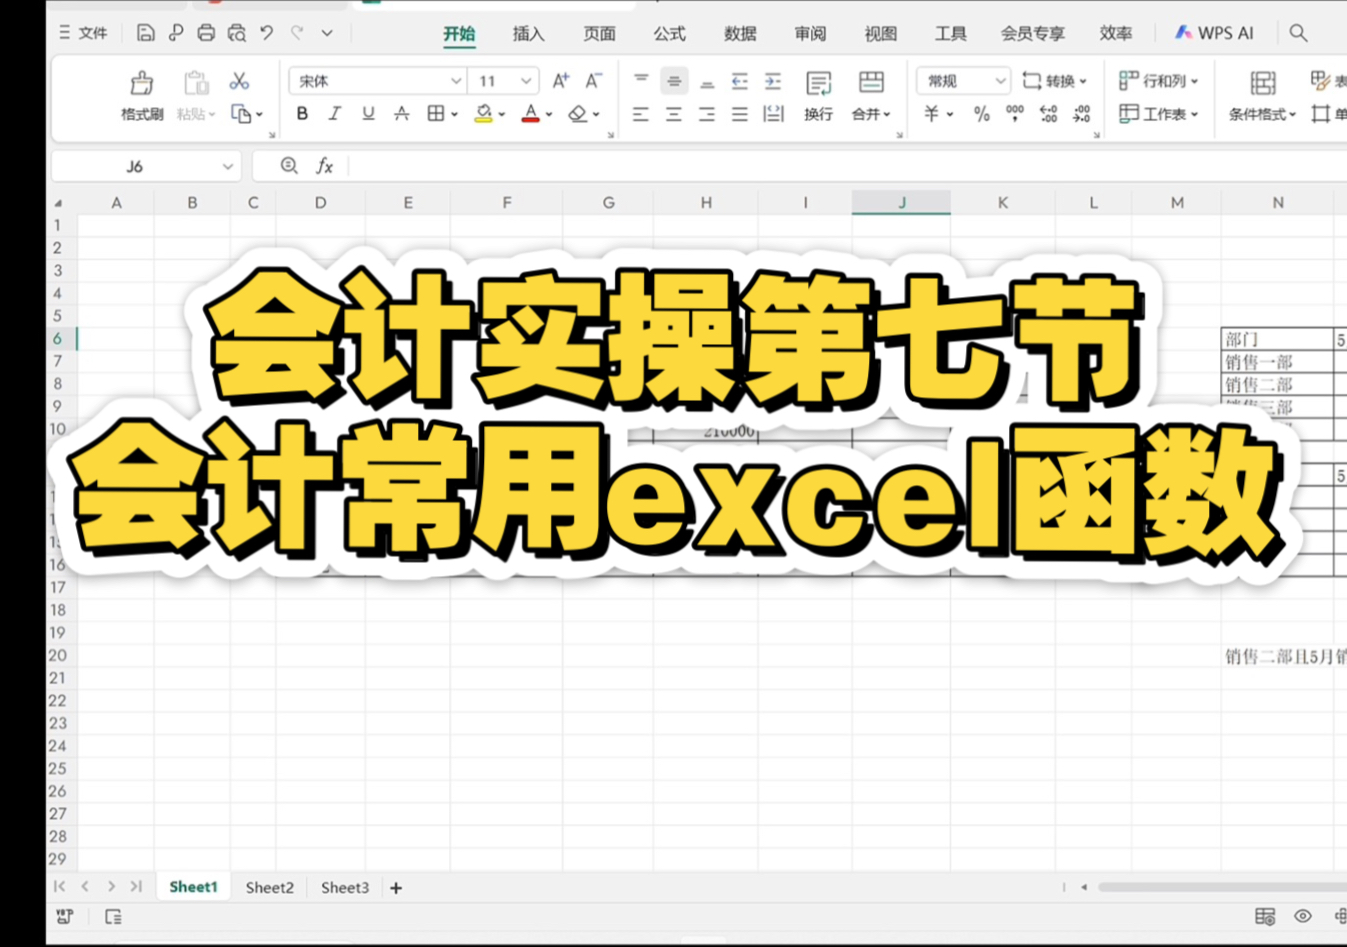Viewport: 1347px width, 947px height.
Task: Open the number format dropdown 常规
Action: [1000, 81]
